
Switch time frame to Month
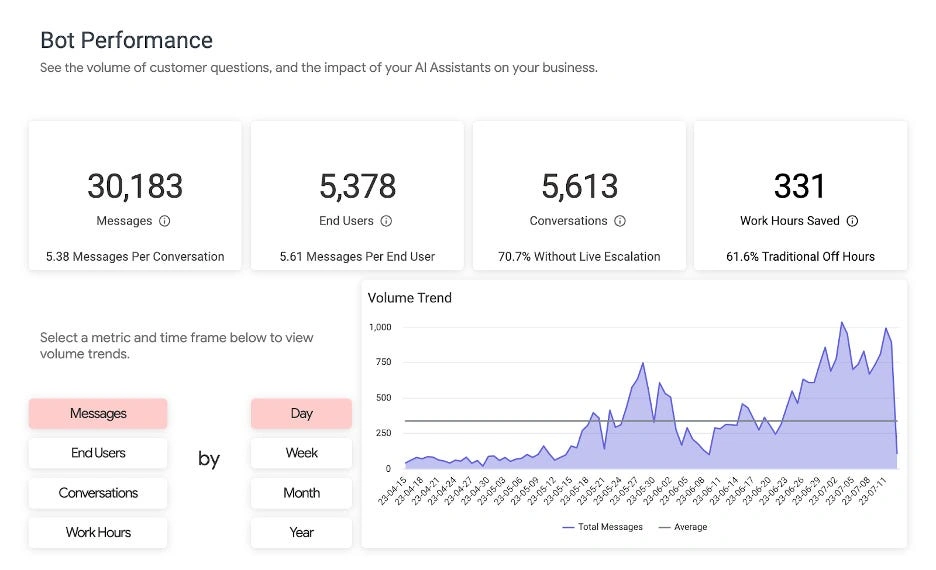coord(301,493)
